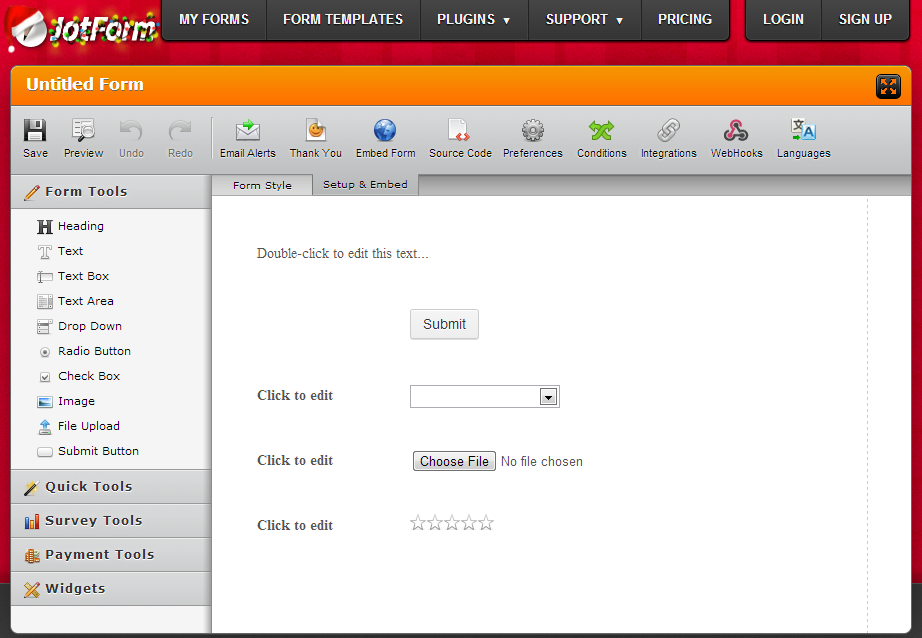Add a Heading field from Form Tools
The height and width of the screenshot is (638, 922).
coord(71,226)
